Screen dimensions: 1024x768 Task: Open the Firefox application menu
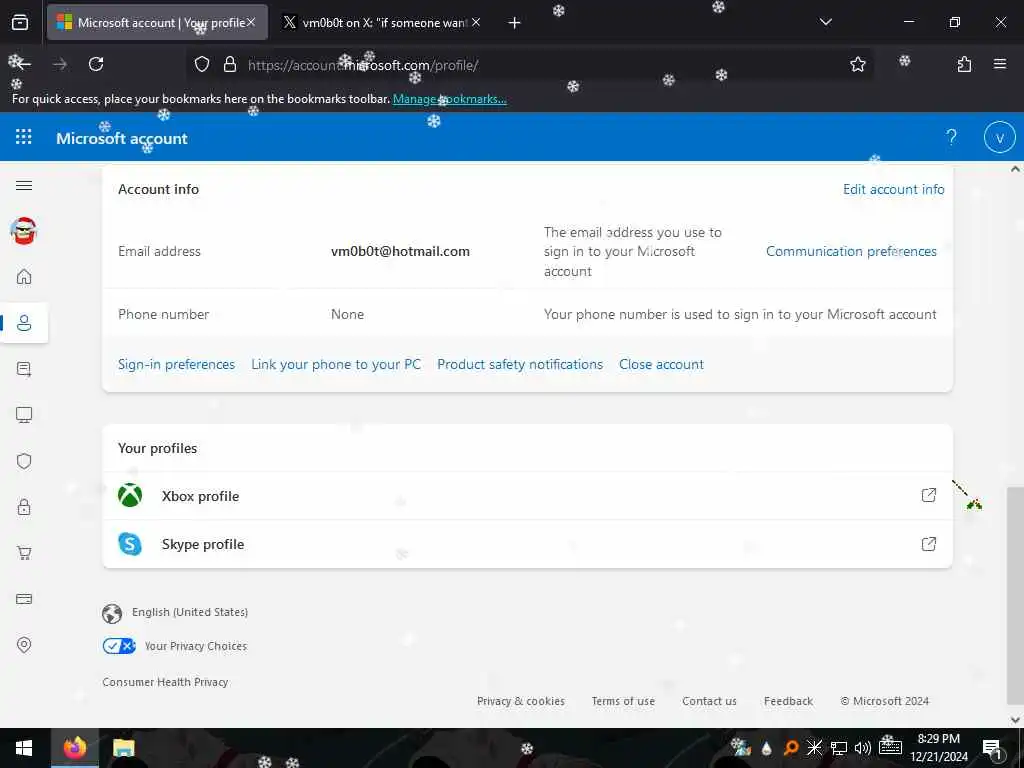click(x=999, y=64)
